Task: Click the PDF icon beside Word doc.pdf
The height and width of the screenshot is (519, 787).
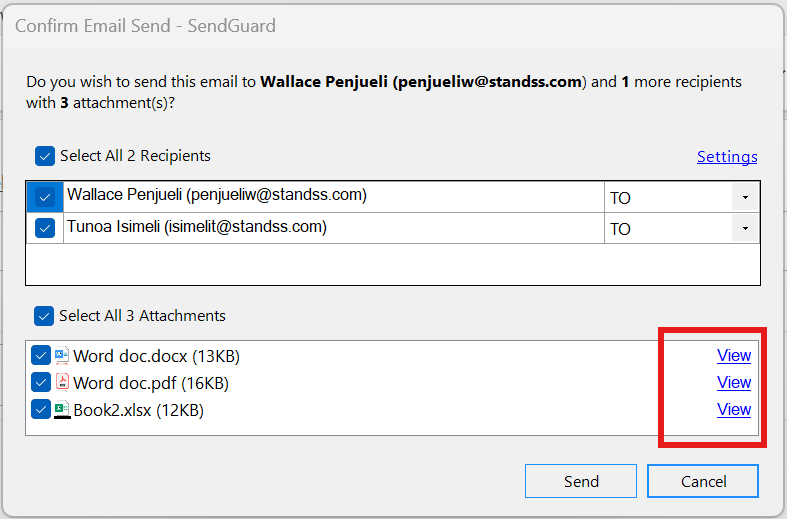Action: 62,382
